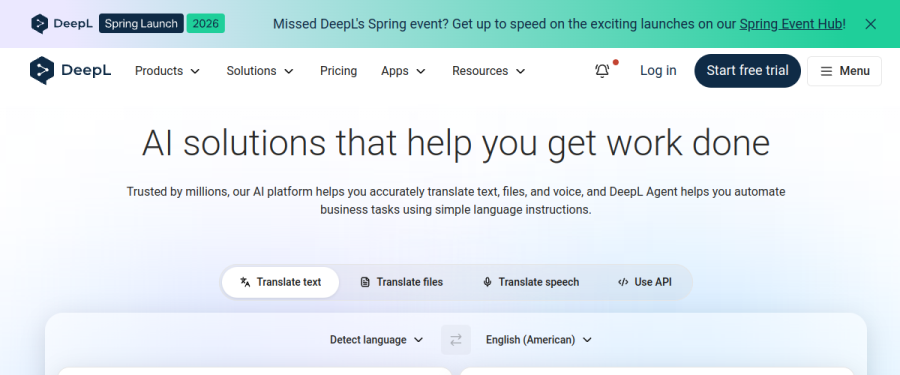900x375 pixels.
Task: Click the text Missed DeepL's Spring event?
Action: [360, 24]
